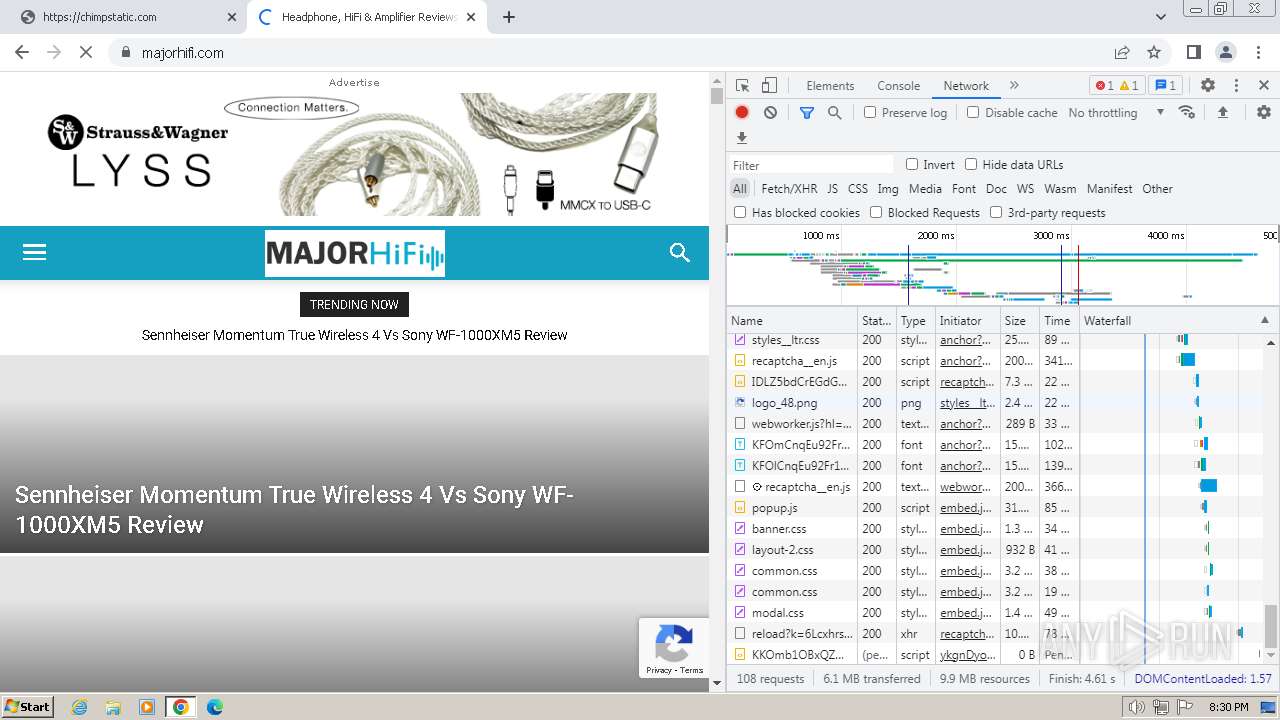
Task: Select the Network tab
Action: coord(966,86)
